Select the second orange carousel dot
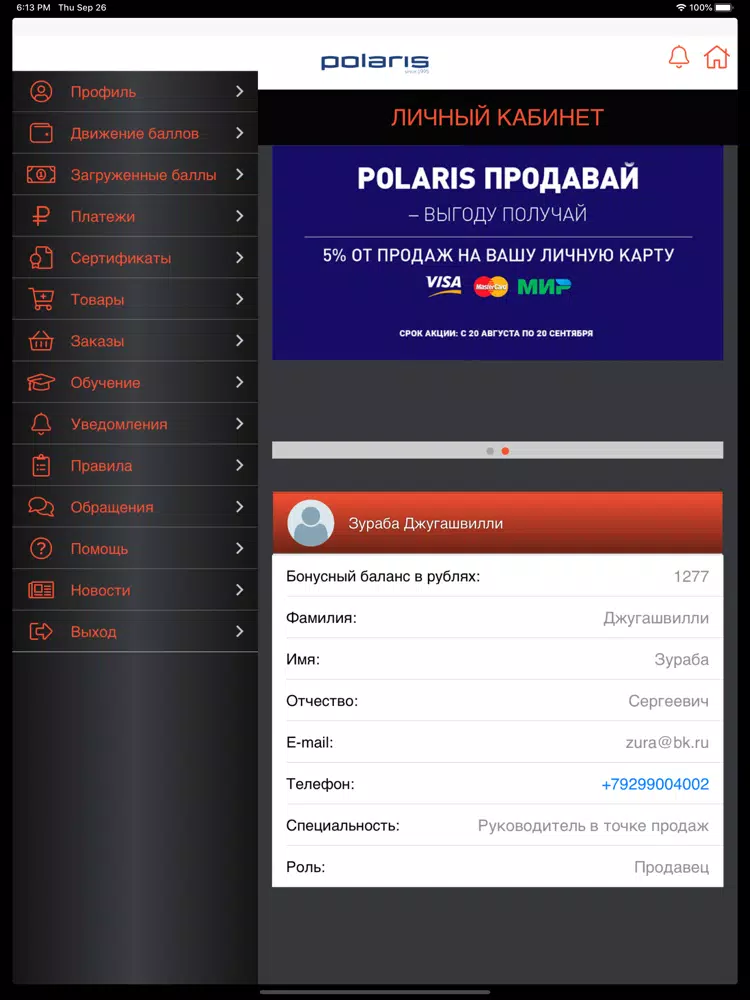Viewport: 750px width, 1000px height. [x=505, y=451]
